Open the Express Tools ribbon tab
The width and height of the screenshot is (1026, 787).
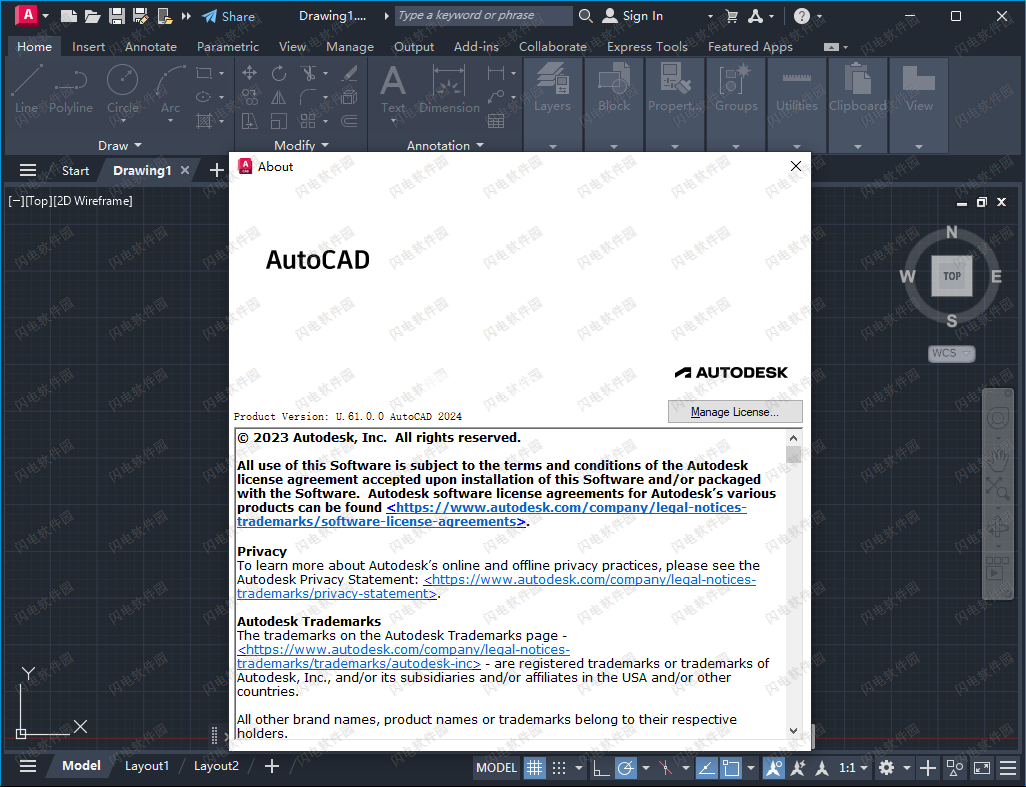647,46
